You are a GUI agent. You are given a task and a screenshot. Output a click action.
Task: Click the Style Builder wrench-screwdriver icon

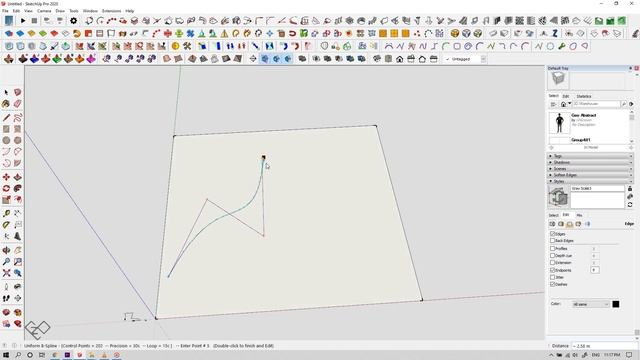[187, 46]
